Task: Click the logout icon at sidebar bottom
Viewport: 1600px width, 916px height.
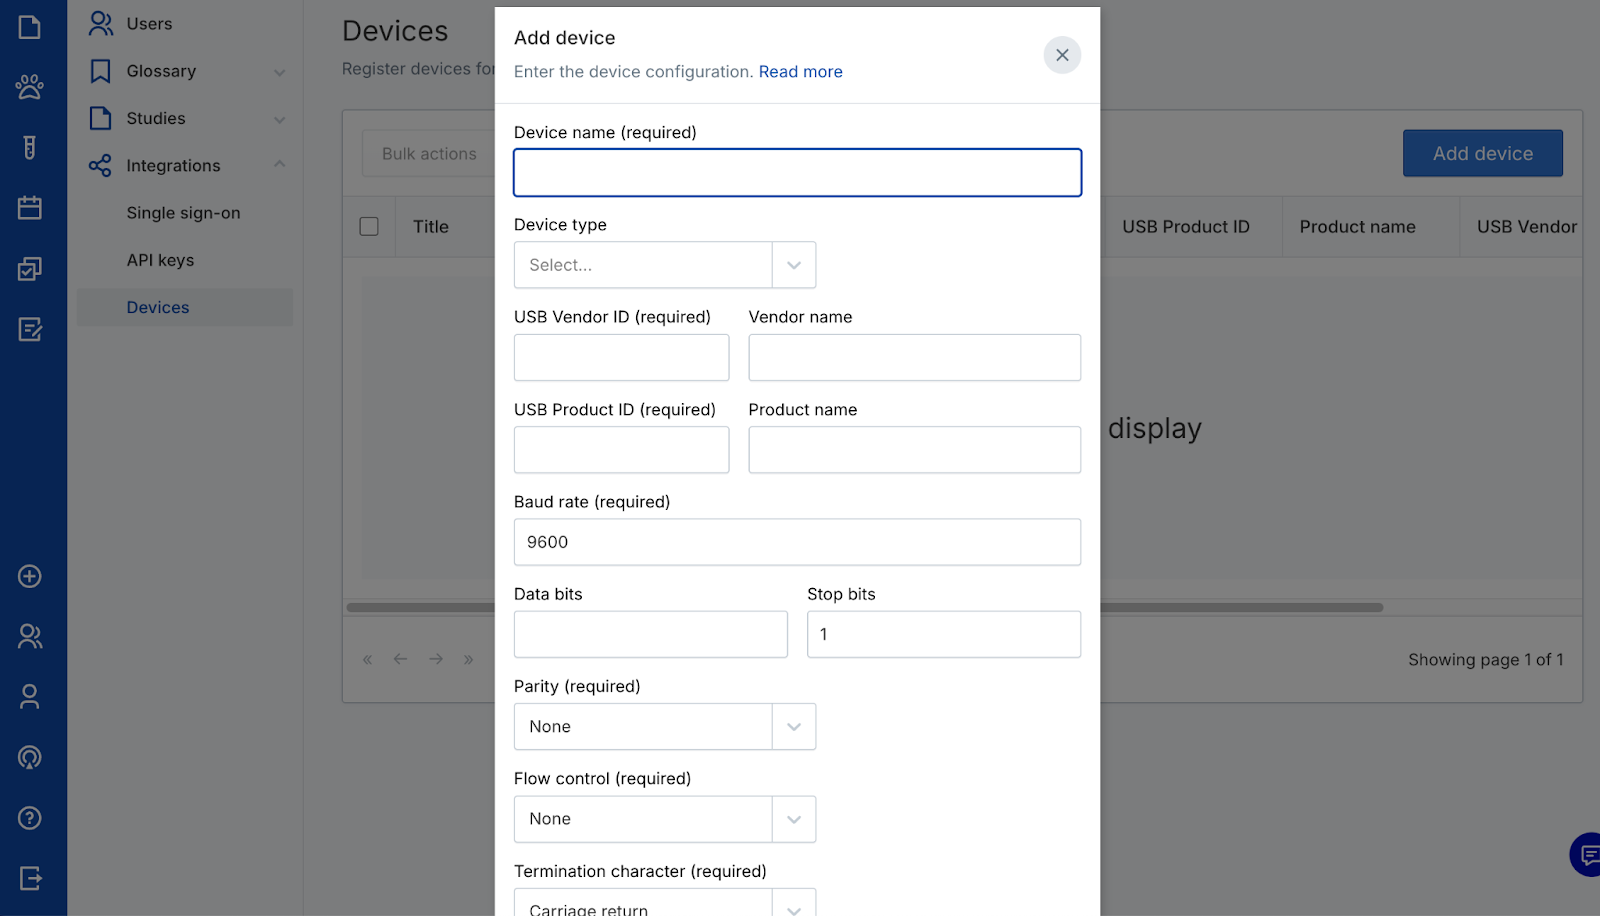Action: [x=30, y=878]
